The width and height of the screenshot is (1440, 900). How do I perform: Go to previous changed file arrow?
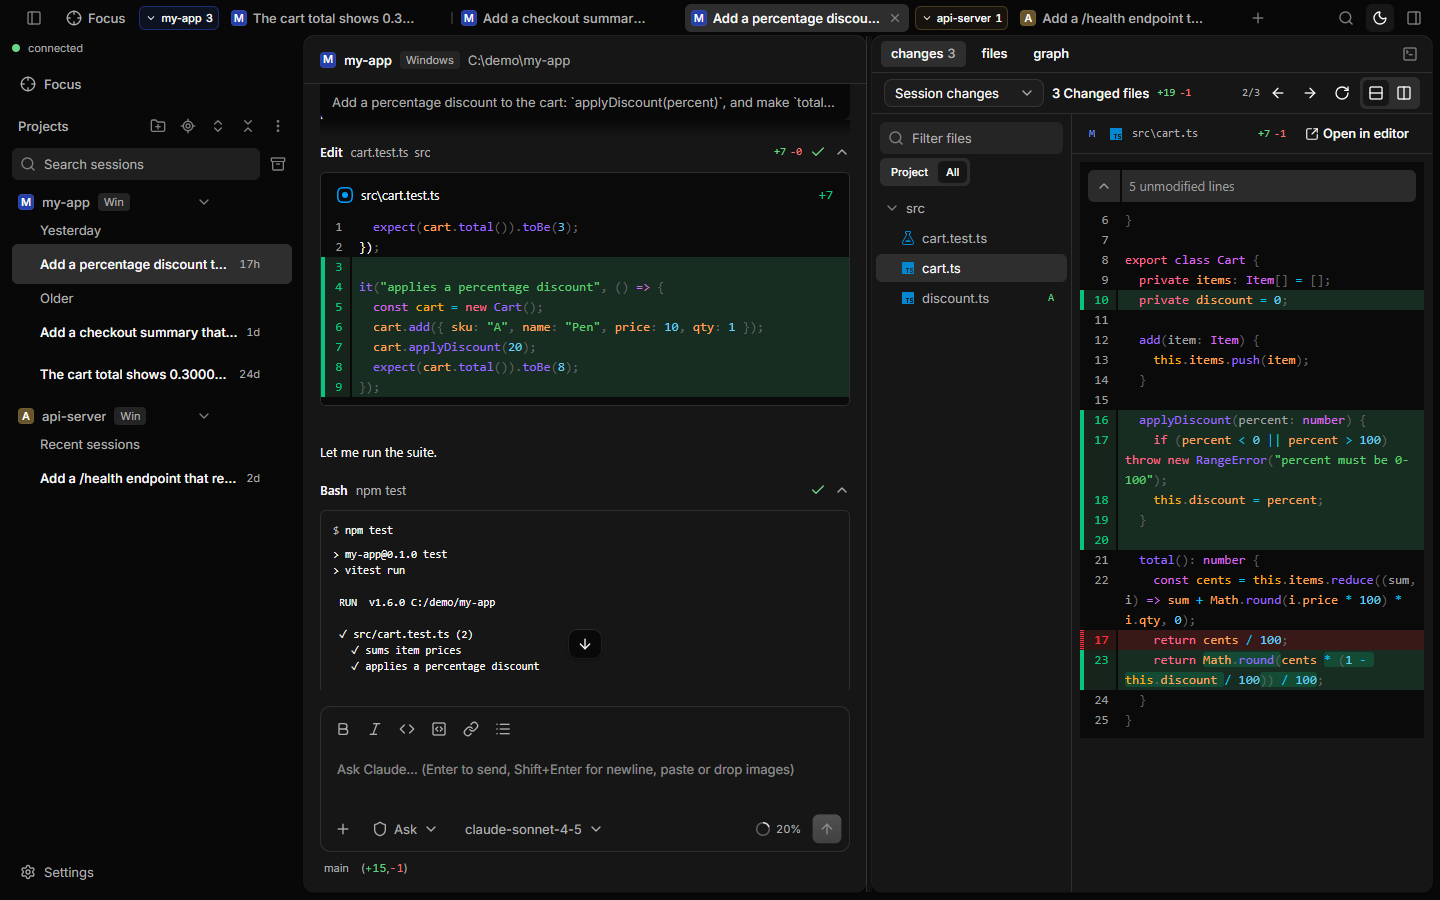coord(1278,93)
